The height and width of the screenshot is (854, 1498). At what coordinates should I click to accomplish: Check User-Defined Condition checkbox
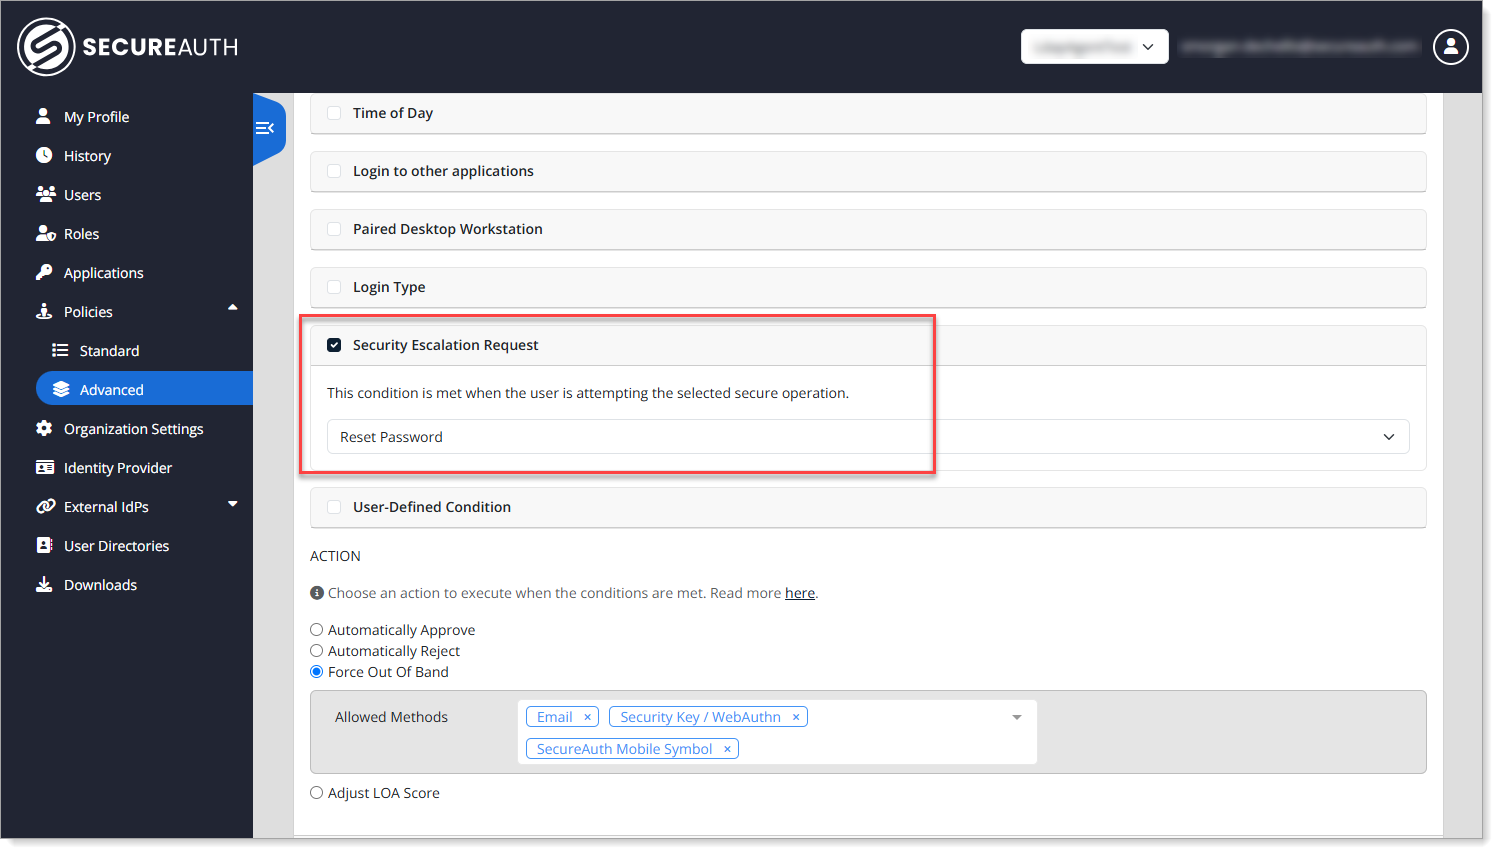(334, 507)
